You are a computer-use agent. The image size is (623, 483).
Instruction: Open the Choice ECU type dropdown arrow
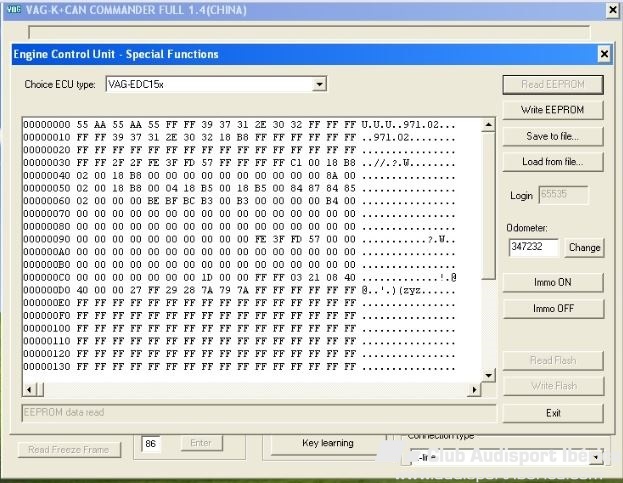point(319,84)
